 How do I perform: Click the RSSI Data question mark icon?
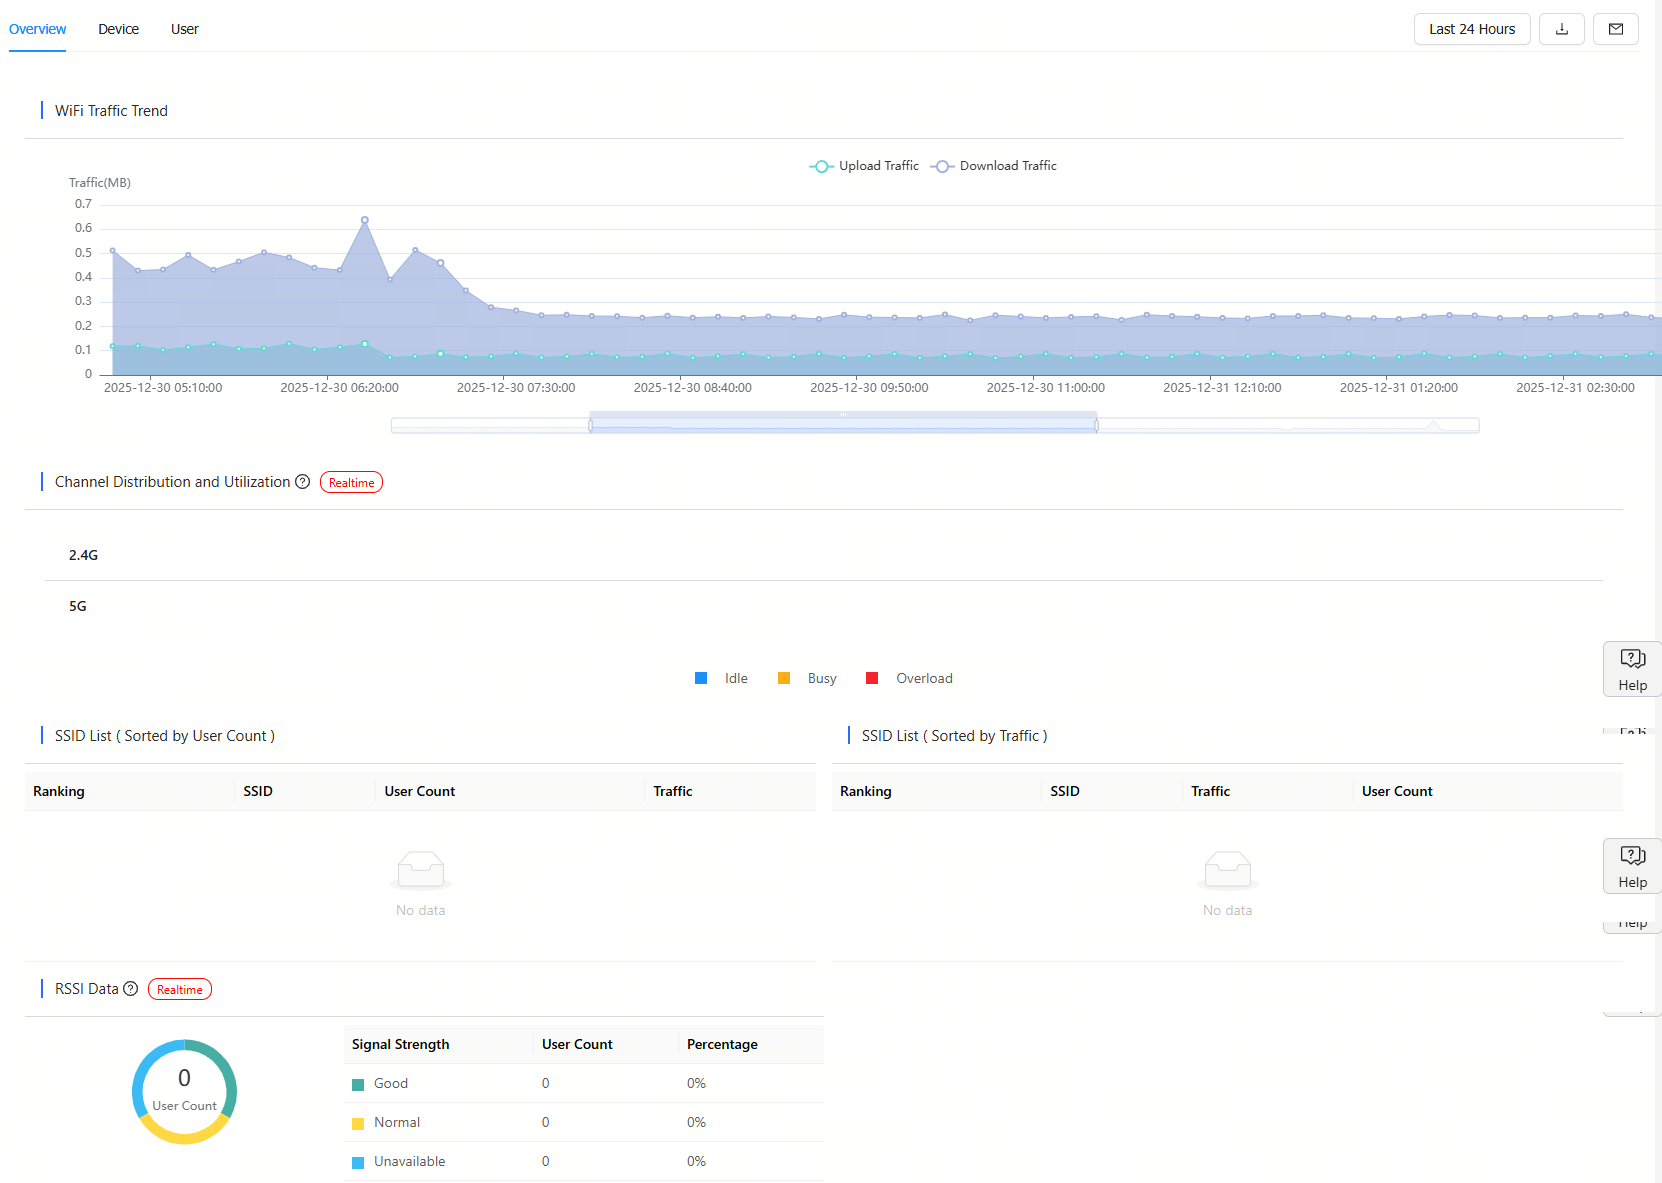(130, 989)
